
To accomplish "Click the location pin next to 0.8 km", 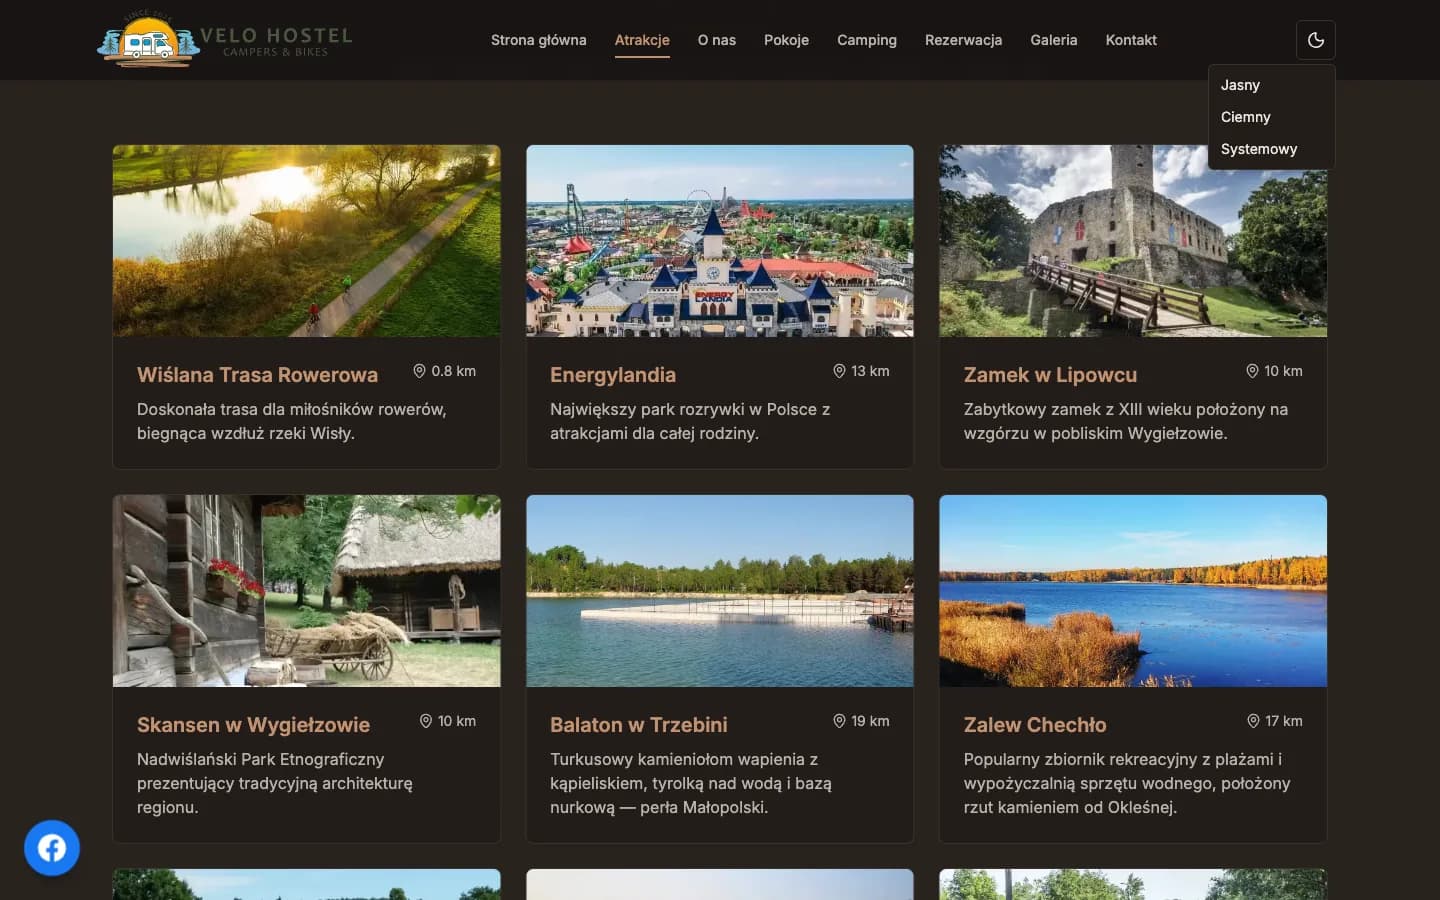I will click(x=420, y=371).
